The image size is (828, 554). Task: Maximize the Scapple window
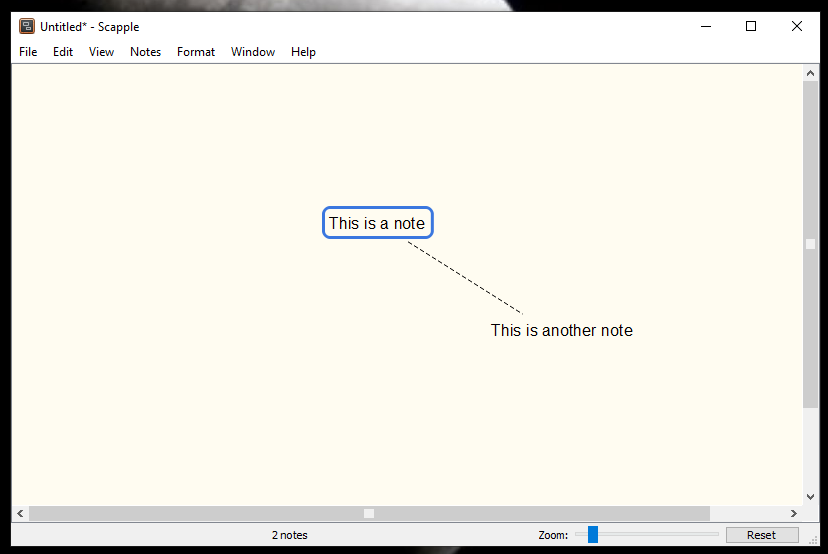751,27
